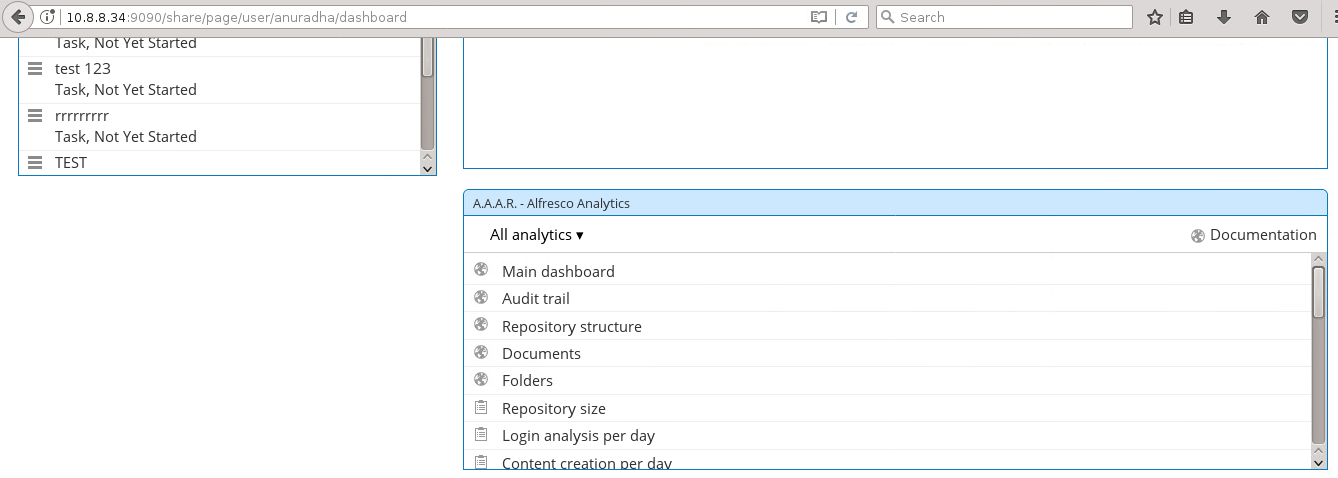Go back using the browser back arrow
This screenshot has height=478, width=1338.
[18, 17]
